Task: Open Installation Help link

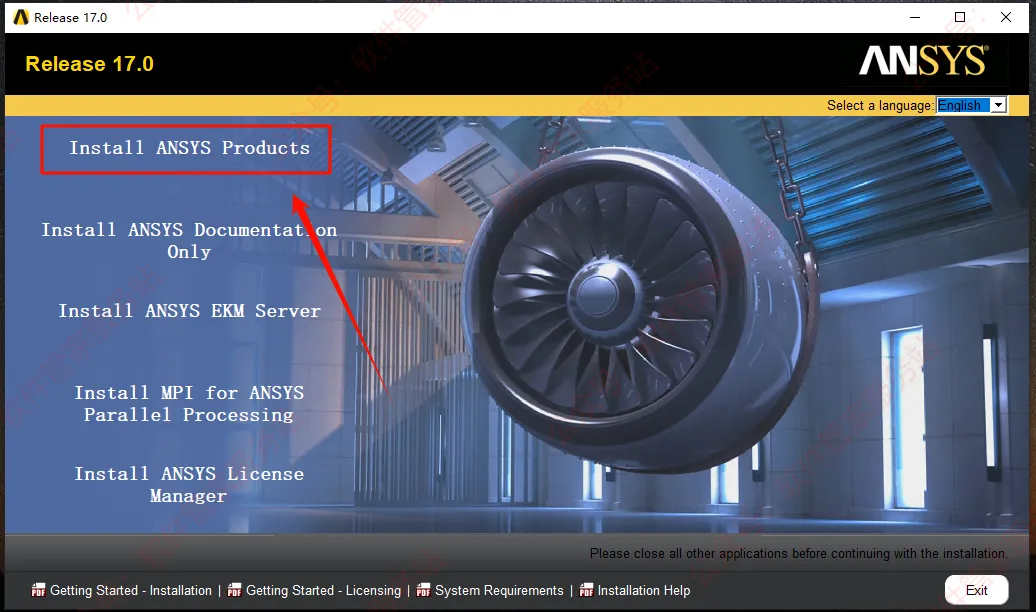Action: point(644,590)
